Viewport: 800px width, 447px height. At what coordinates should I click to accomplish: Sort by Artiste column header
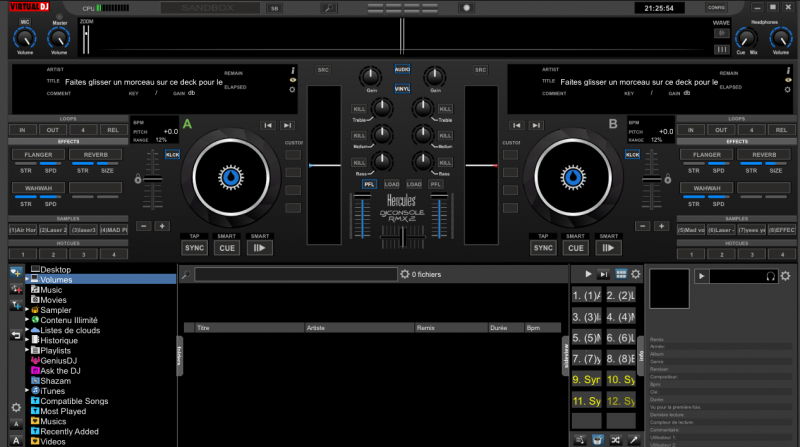359,328
